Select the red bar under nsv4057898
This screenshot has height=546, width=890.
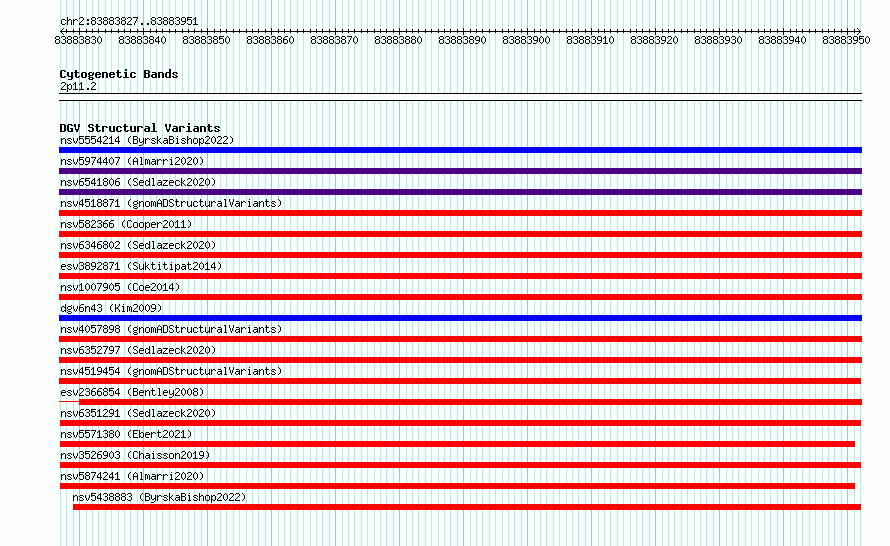pos(460,339)
